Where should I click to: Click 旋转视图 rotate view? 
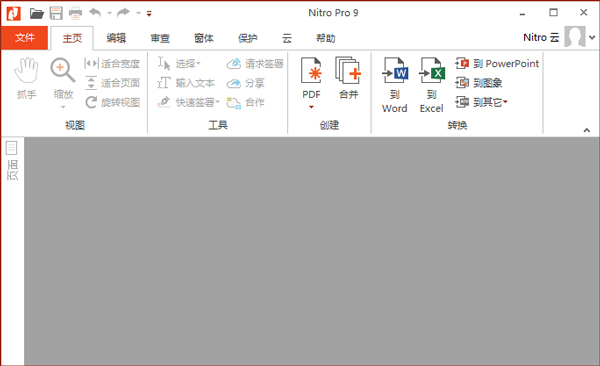(x=112, y=102)
